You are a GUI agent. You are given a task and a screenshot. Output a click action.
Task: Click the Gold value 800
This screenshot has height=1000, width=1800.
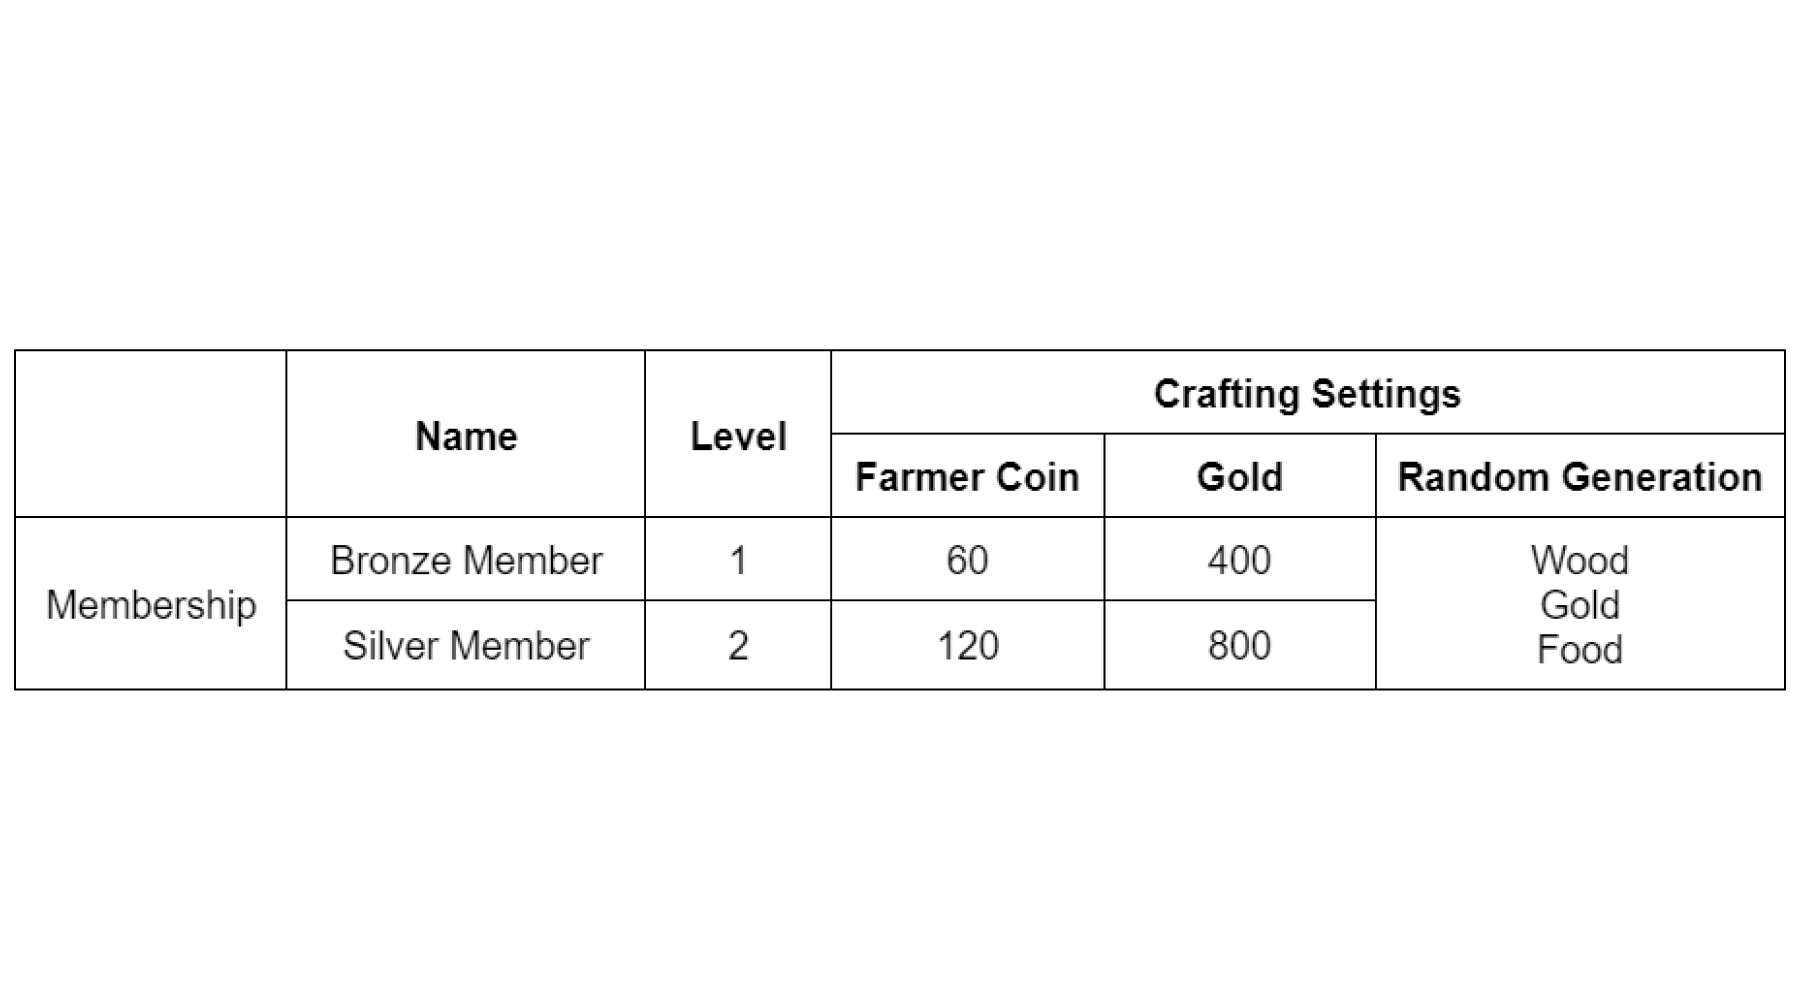[x=1239, y=646]
